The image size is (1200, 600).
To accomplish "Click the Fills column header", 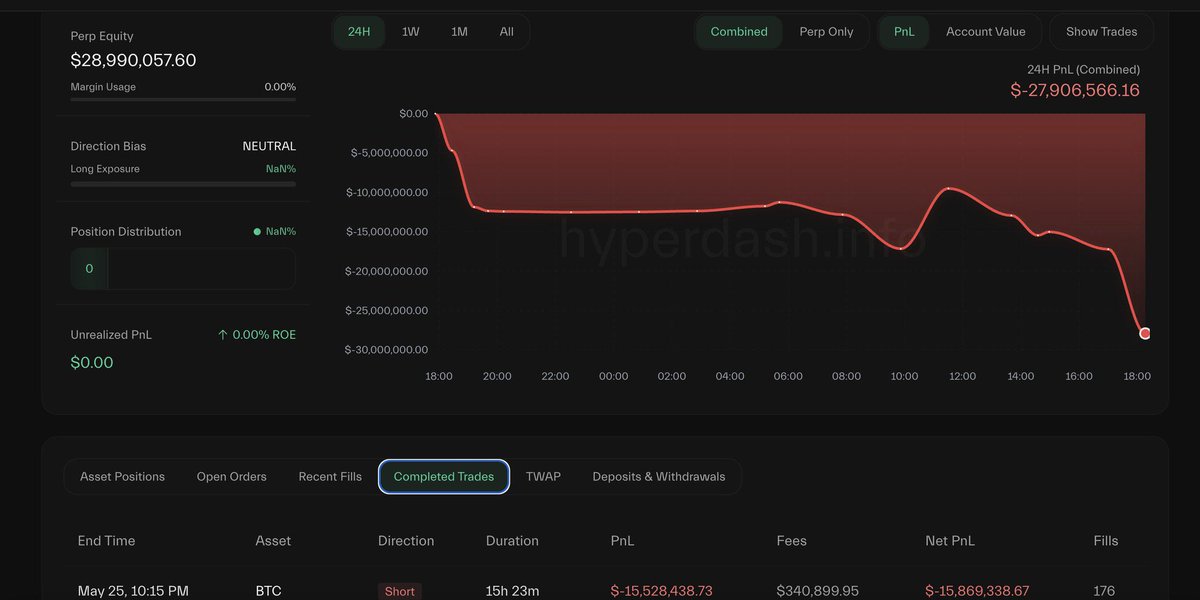I will [x=1106, y=541].
